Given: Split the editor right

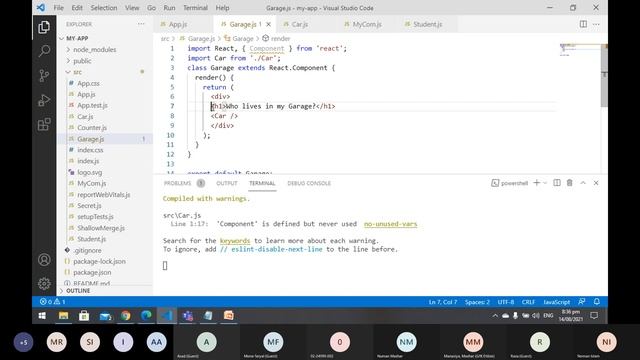Looking at the screenshot, I should (583, 24).
